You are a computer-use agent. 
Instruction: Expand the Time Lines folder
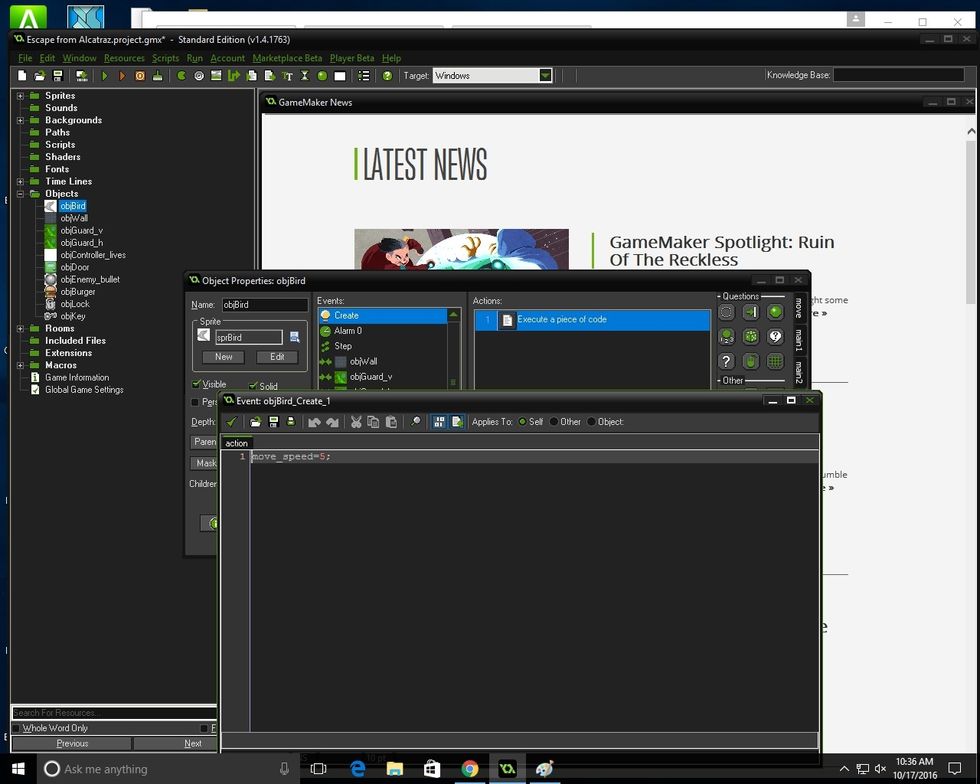(x=20, y=181)
